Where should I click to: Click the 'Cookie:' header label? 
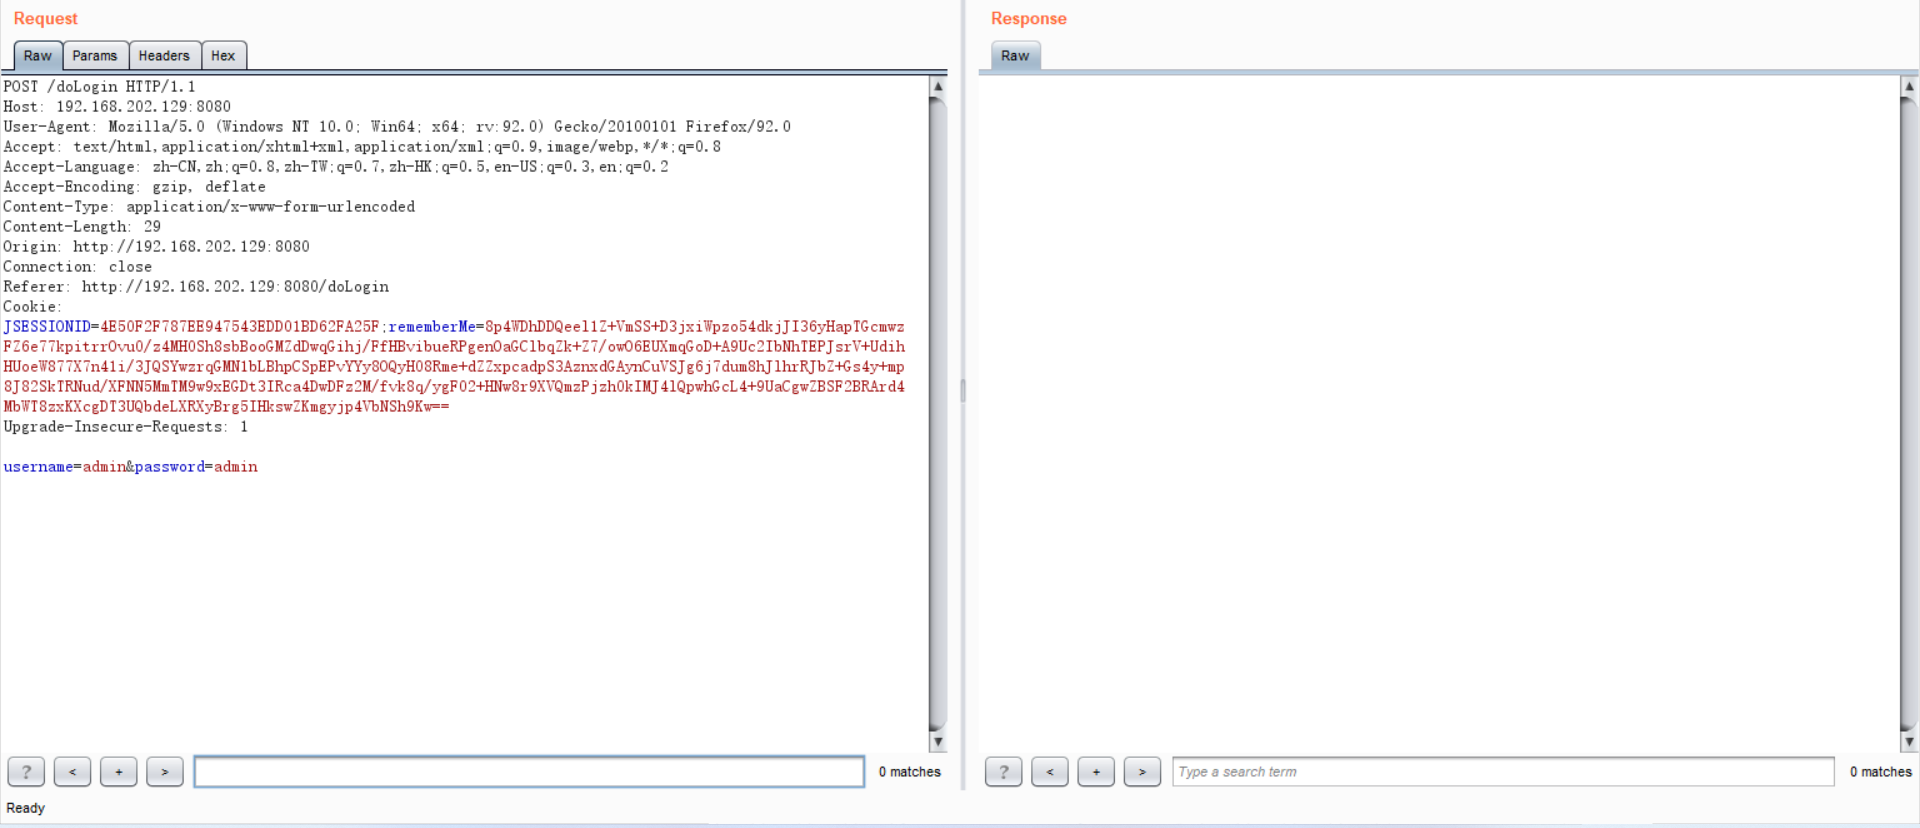click(x=32, y=307)
